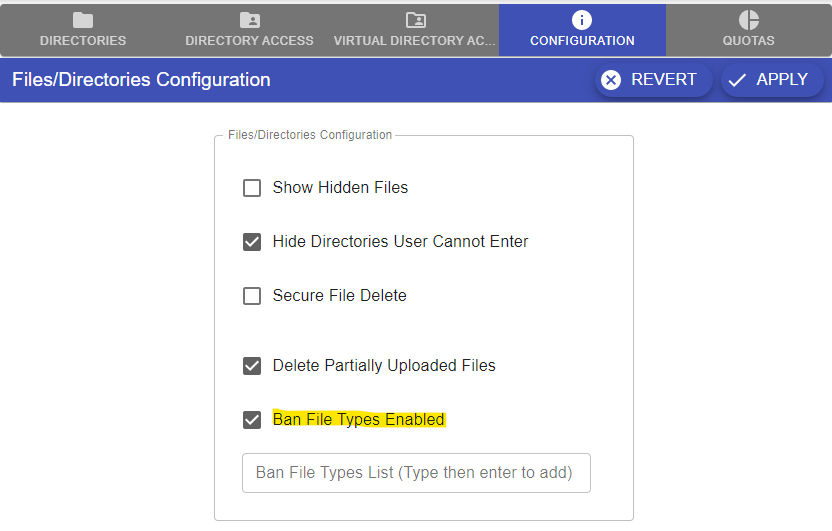Enable the Show Hidden Files checkbox

[252, 188]
